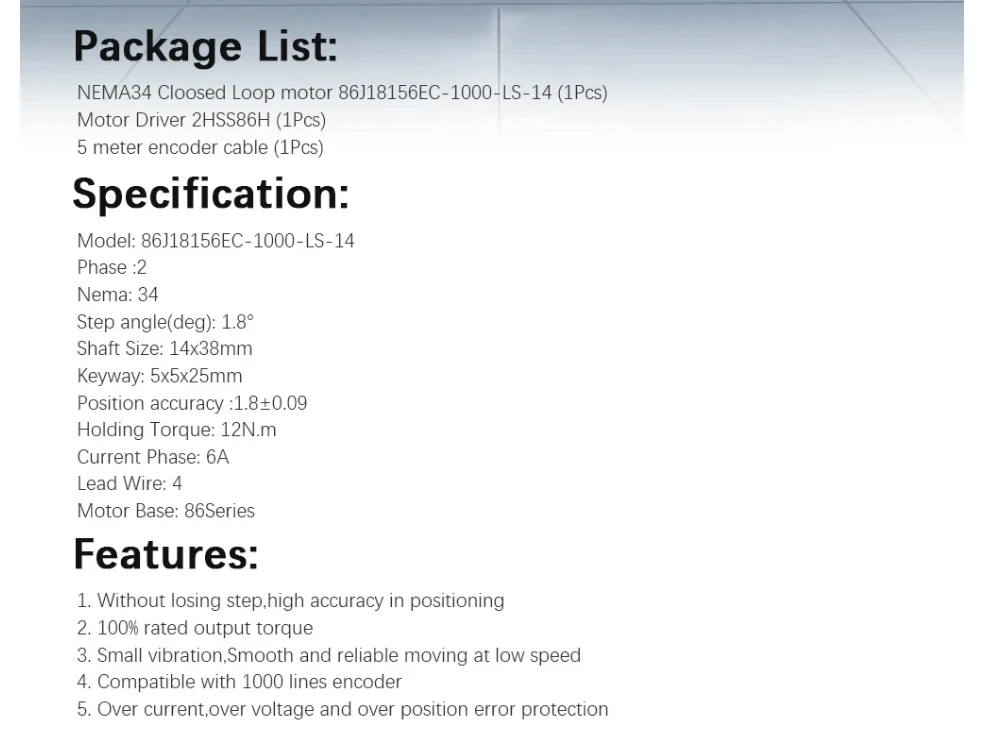The image size is (1000, 755).
Task: Click the 'Motor Driver 2HSS86H (1Pcs)' line
Action: [x=202, y=121]
